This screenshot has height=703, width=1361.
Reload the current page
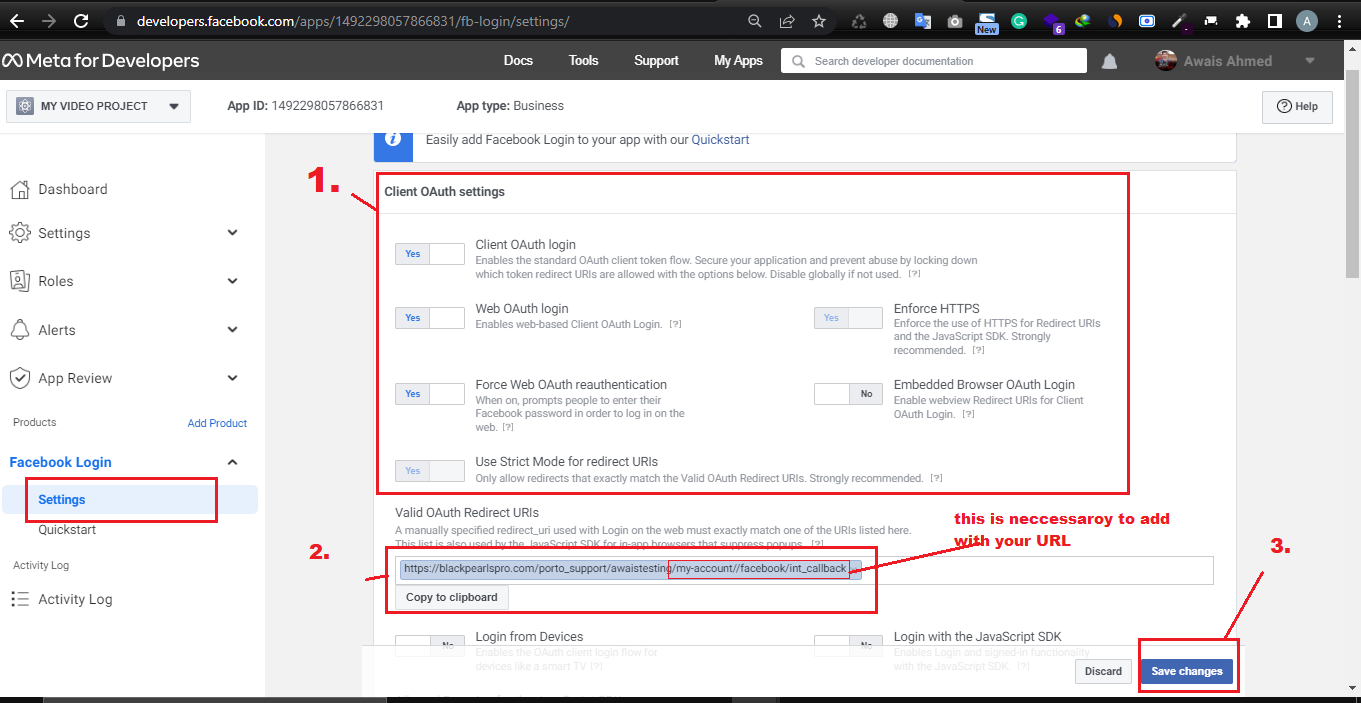coord(81,20)
